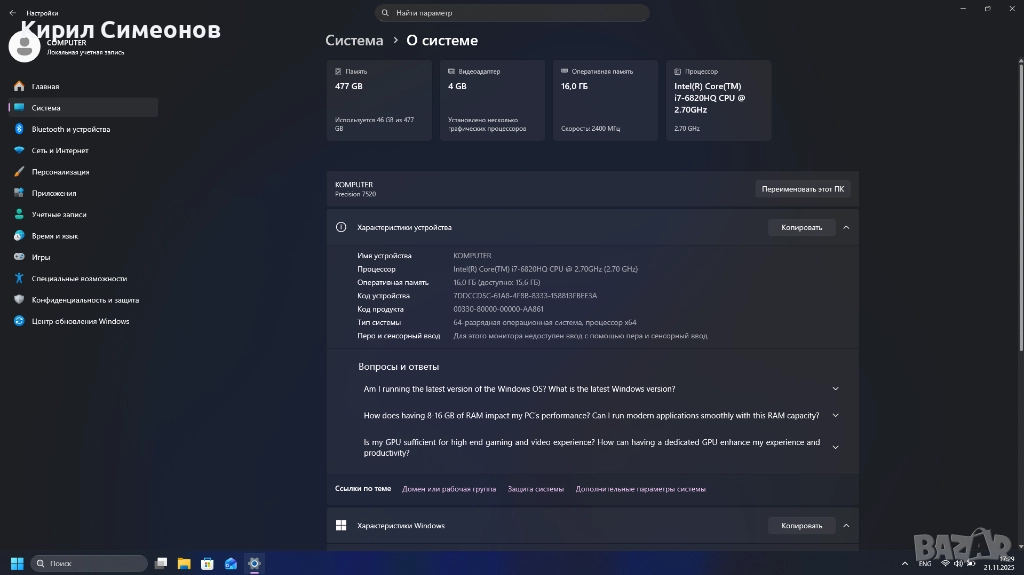Image resolution: width=1024 pixels, height=575 pixels.
Task: Select the Код устройства value text
Action: point(525,296)
